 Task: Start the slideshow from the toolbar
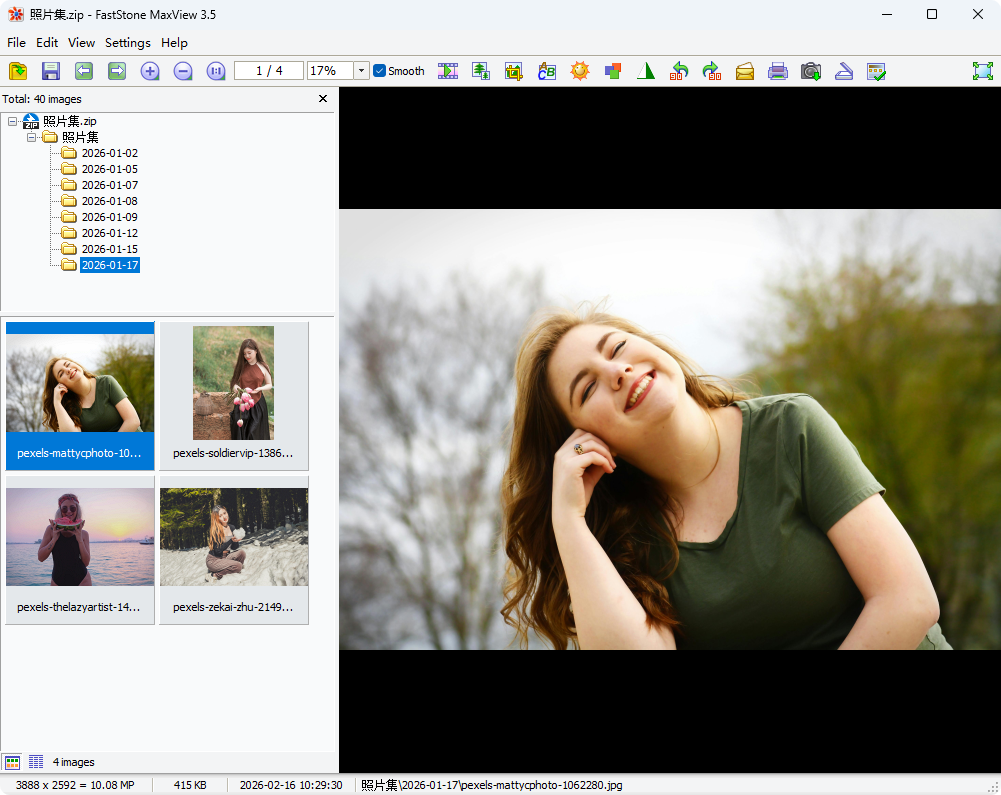[448, 71]
